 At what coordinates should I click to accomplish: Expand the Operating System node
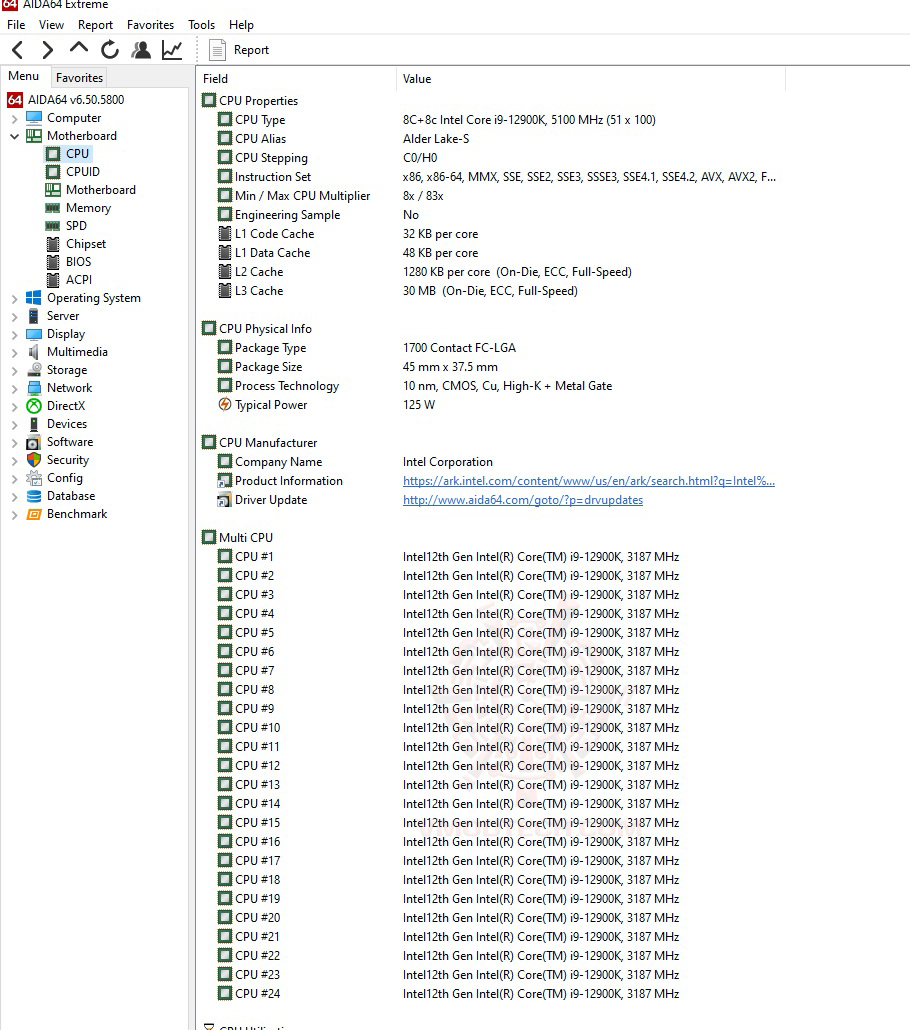pos(14,298)
